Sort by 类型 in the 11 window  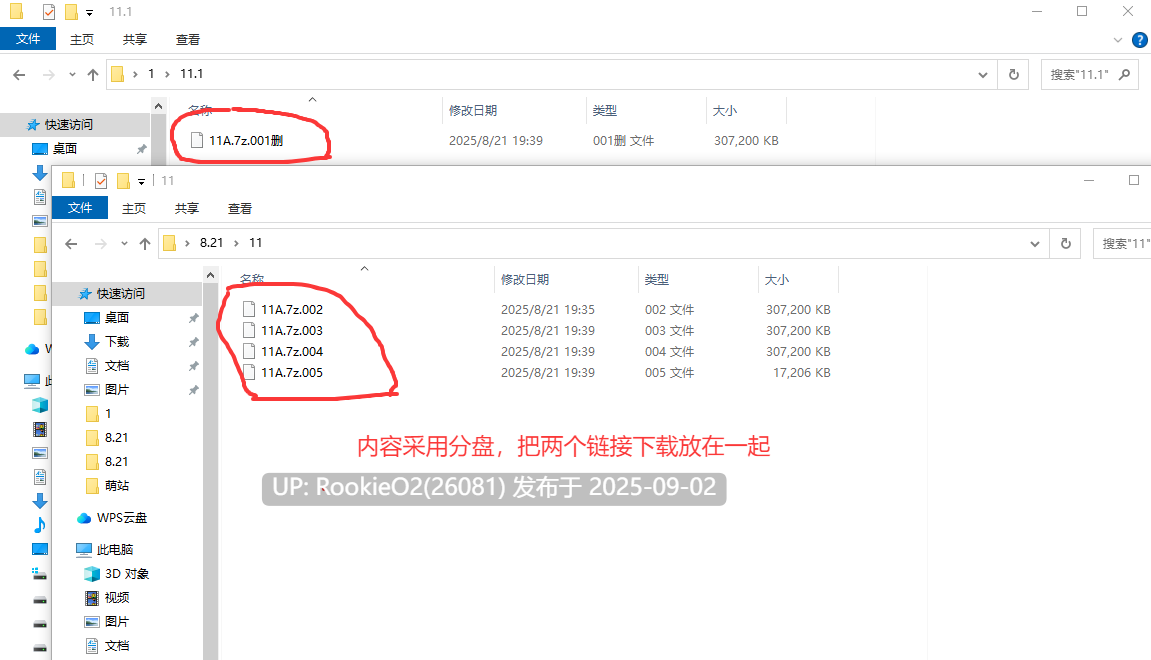click(x=657, y=279)
